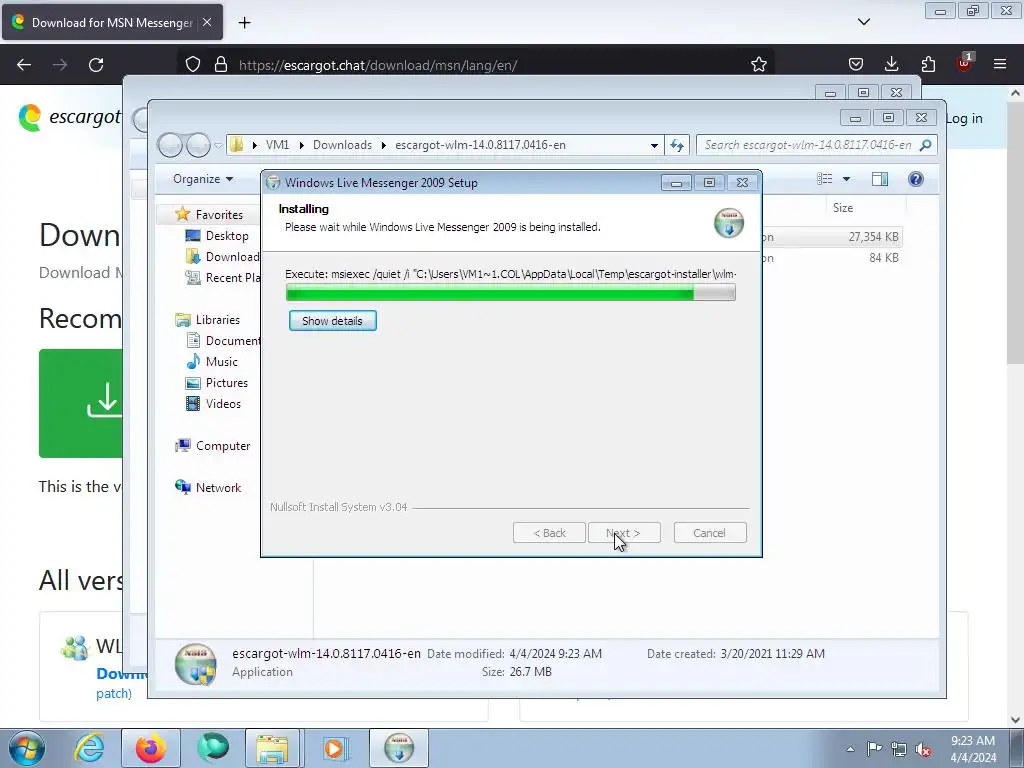
Task: Select Computer in the Explorer sidebar
Action: click(x=223, y=446)
